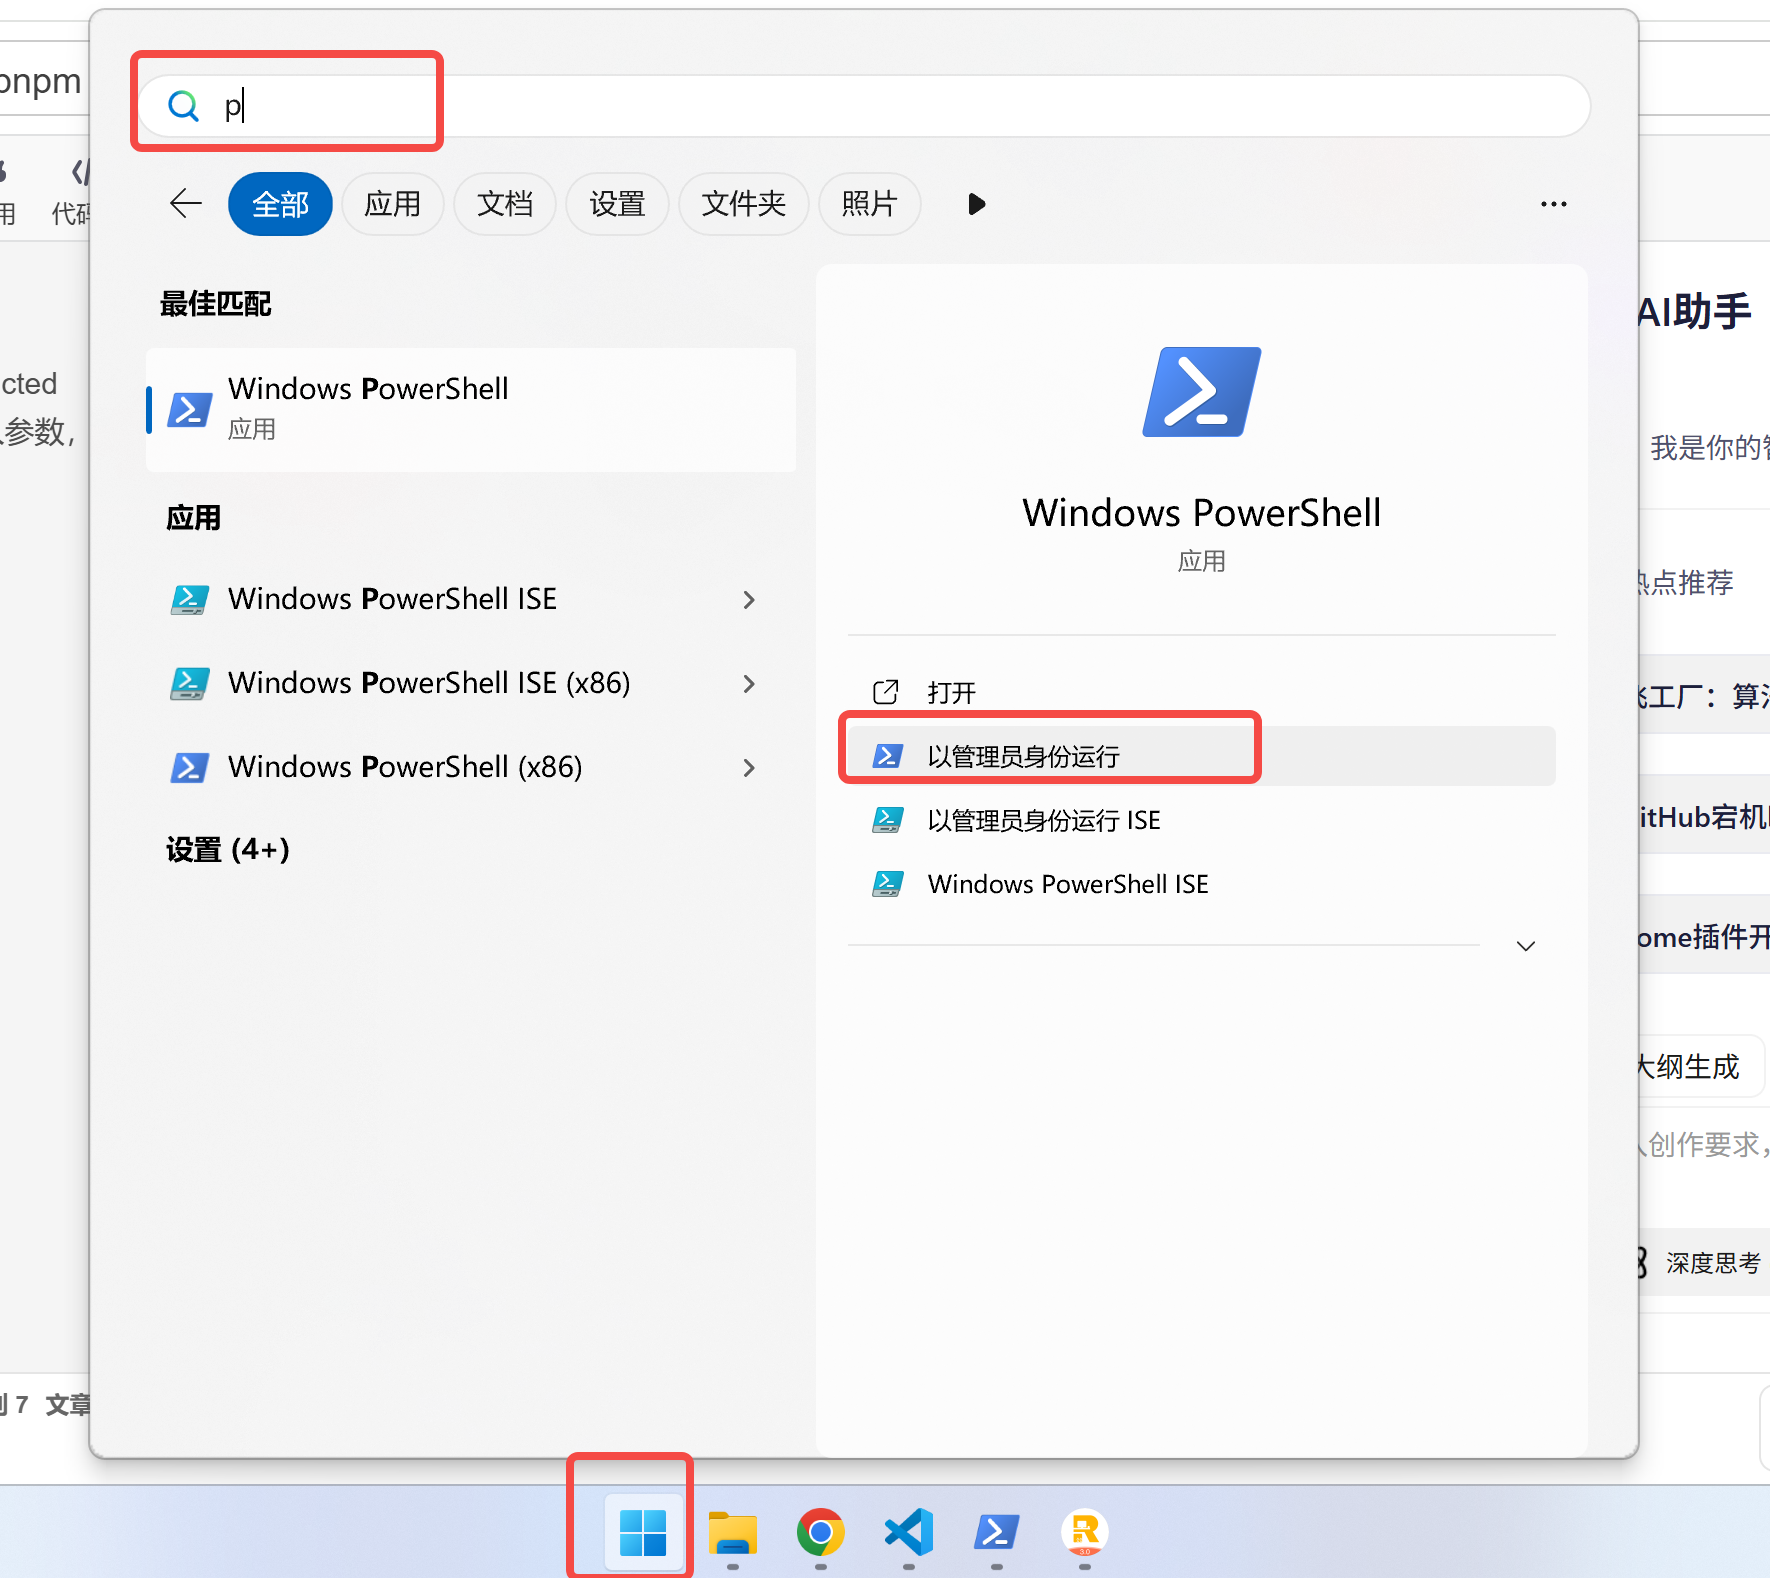Choose 以管理员身份运行
Image resolution: width=1770 pixels, height=1578 pixels.
pyautogui.click(x=1202, y=756)
